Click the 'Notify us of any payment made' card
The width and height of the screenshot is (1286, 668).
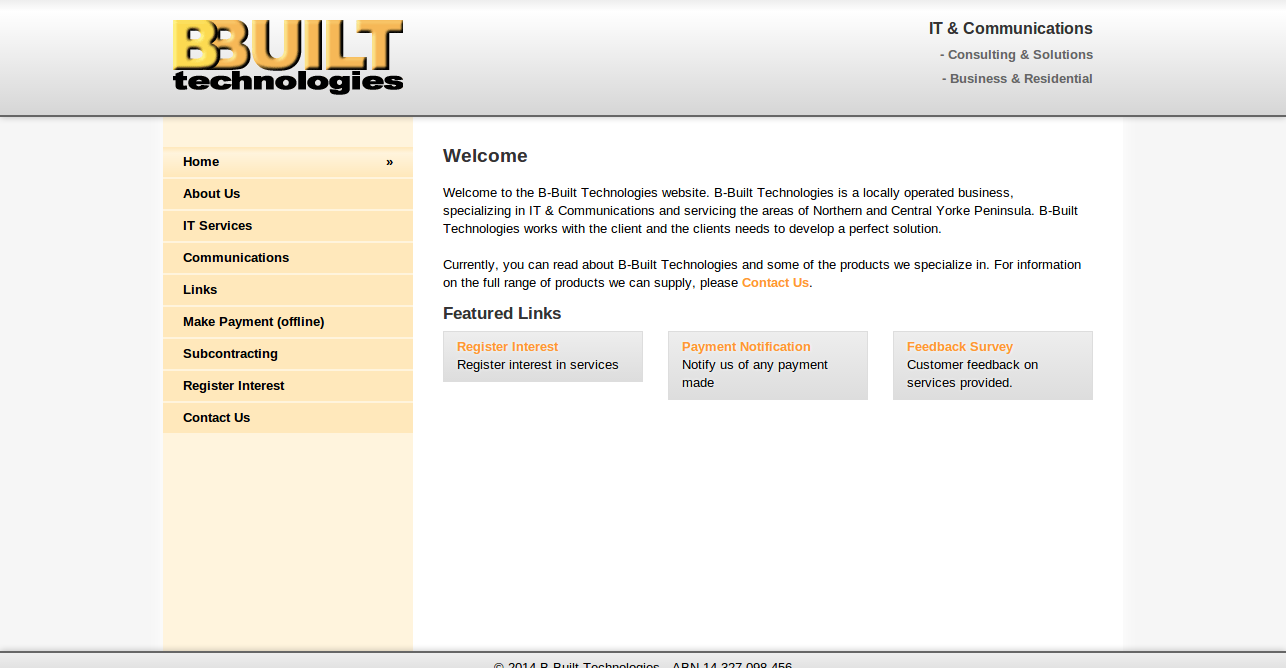768,366
